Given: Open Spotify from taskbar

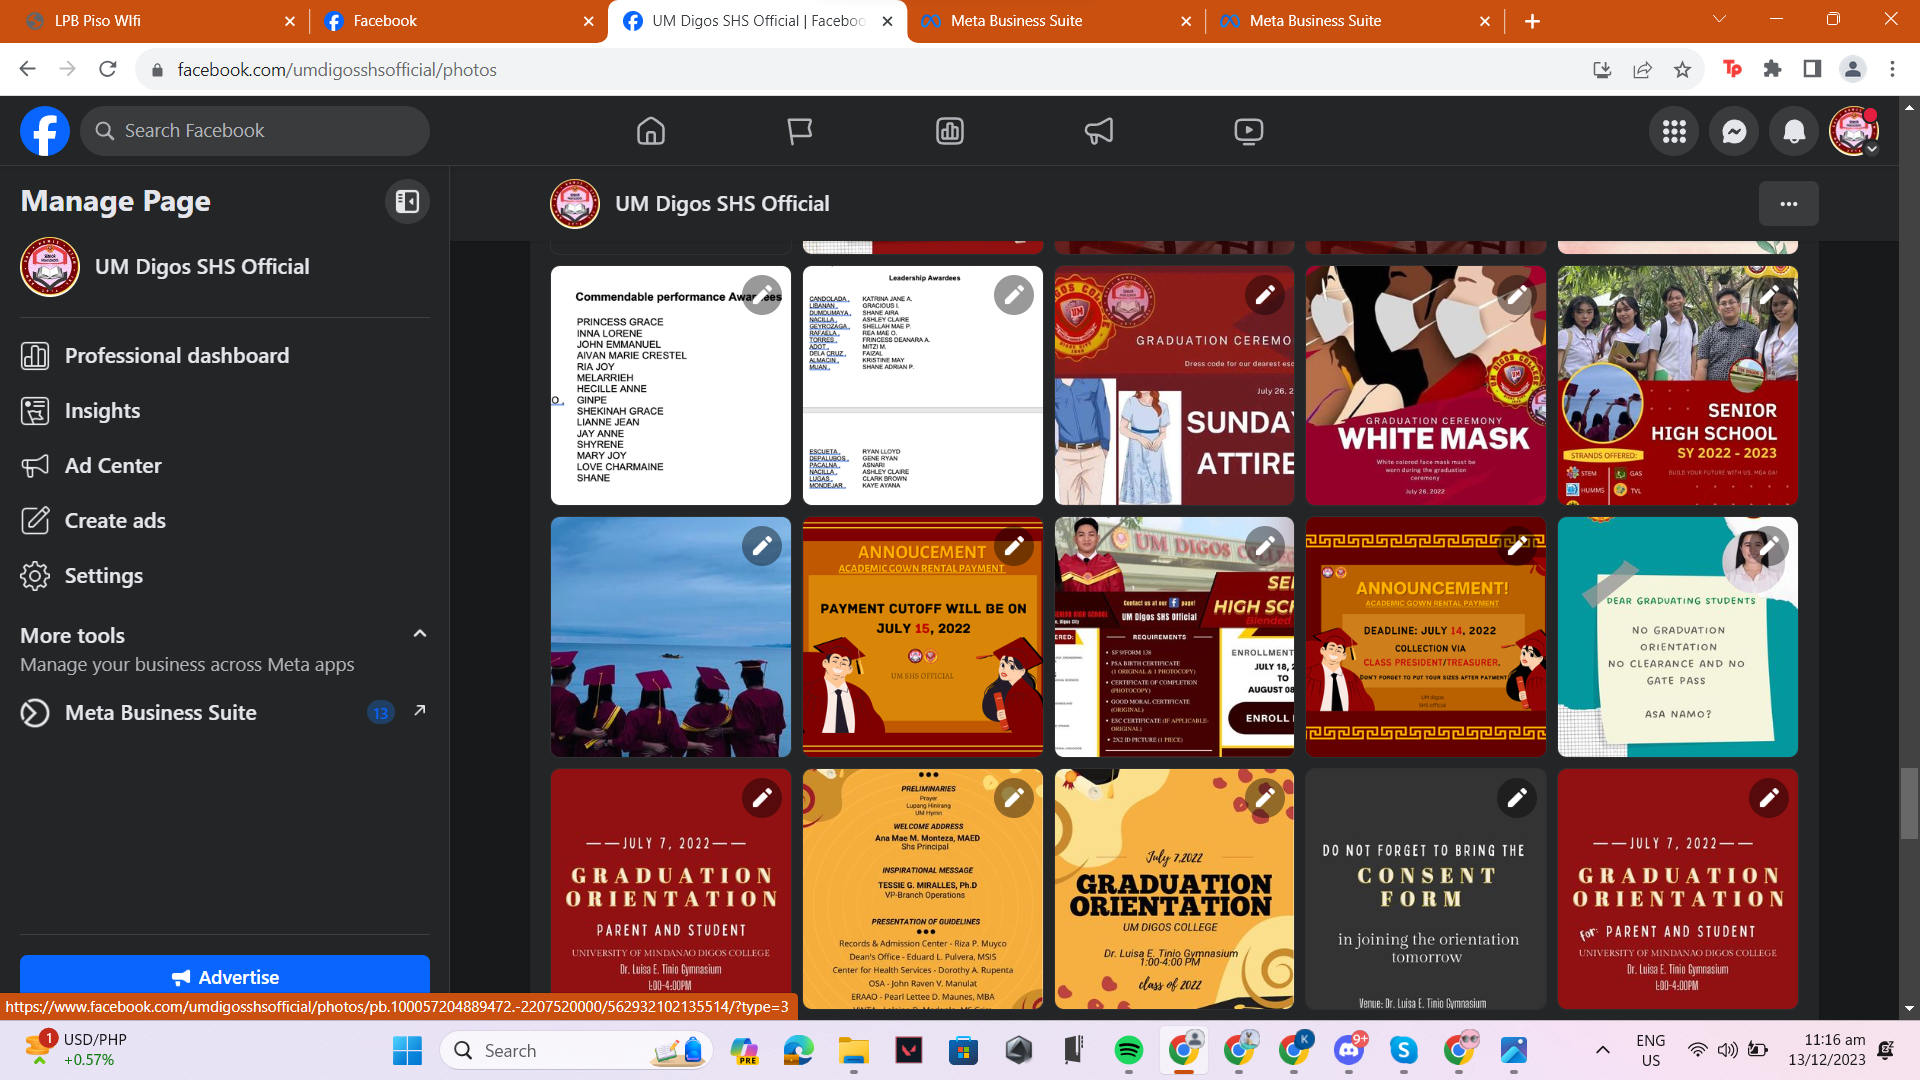Looking at the screenshot, I should pos(1129,1050).
